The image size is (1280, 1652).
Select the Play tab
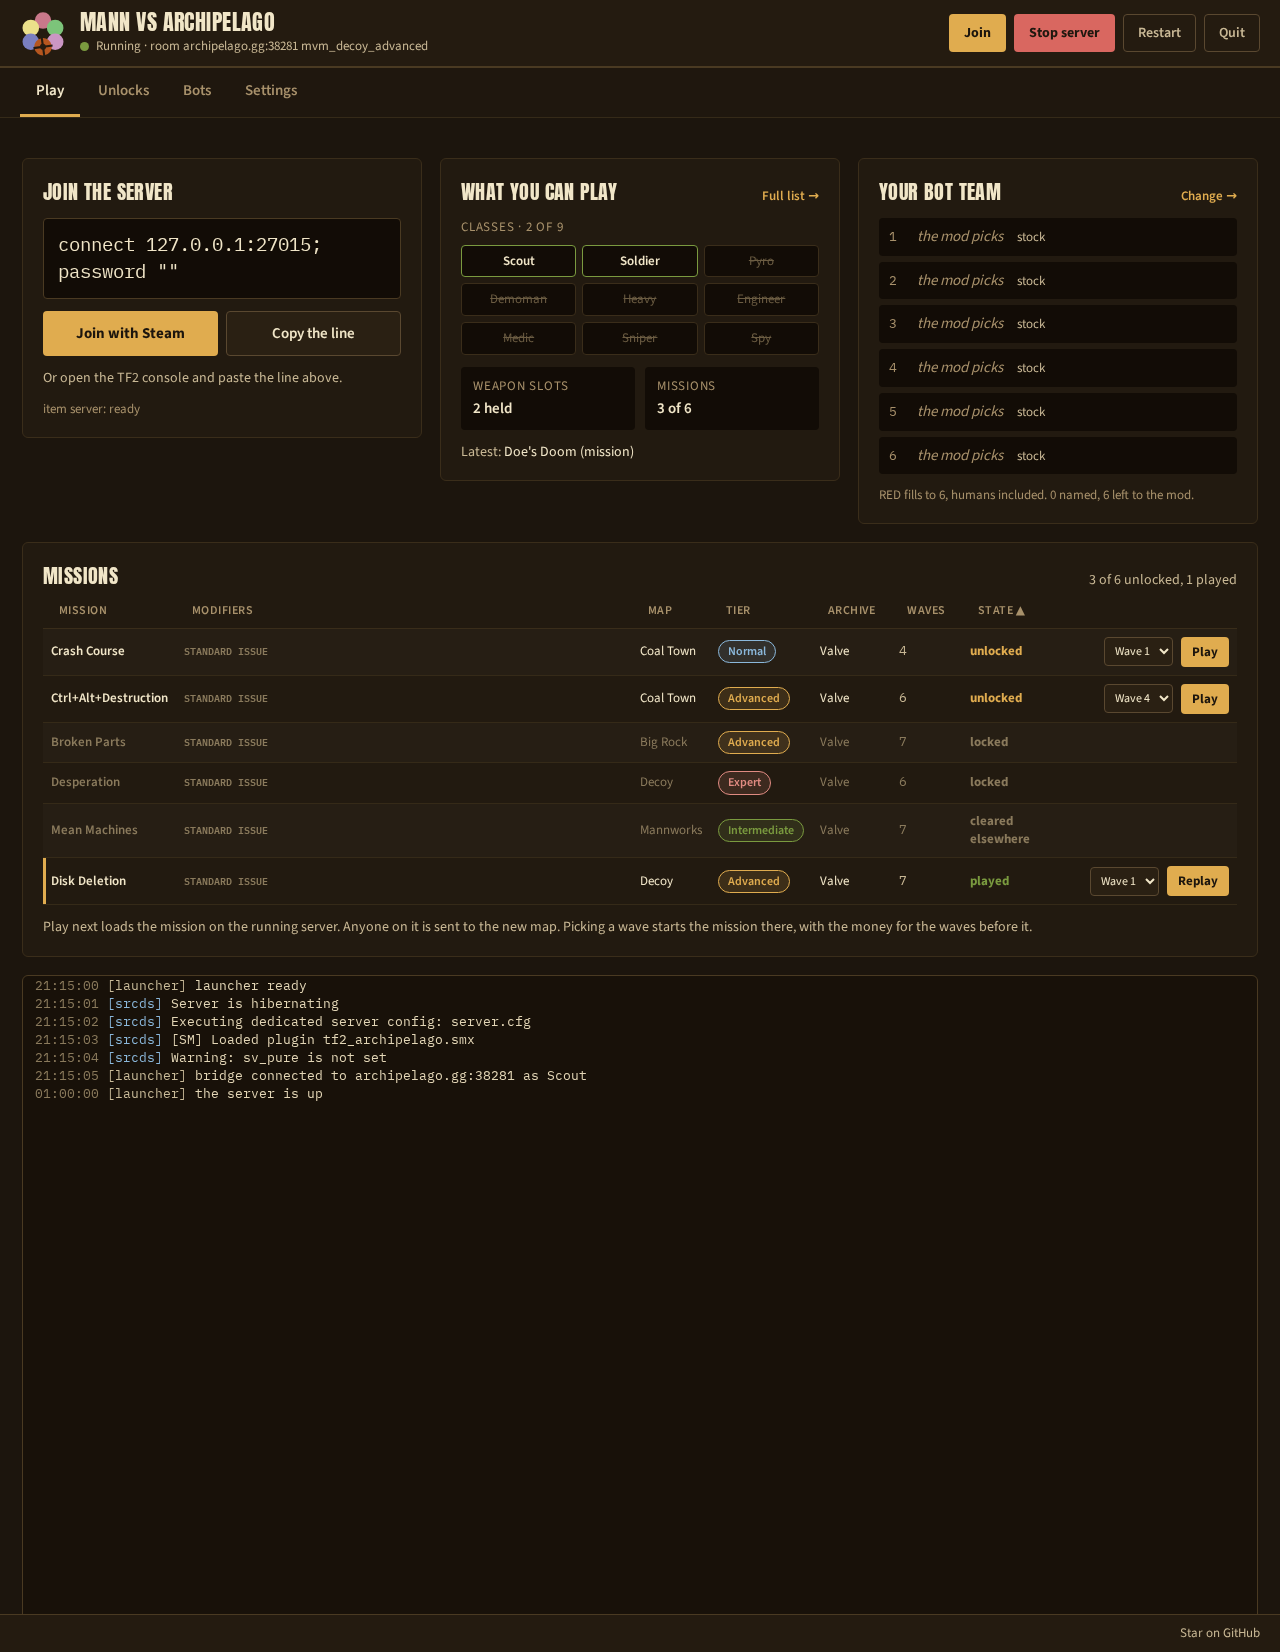[50, 90]
